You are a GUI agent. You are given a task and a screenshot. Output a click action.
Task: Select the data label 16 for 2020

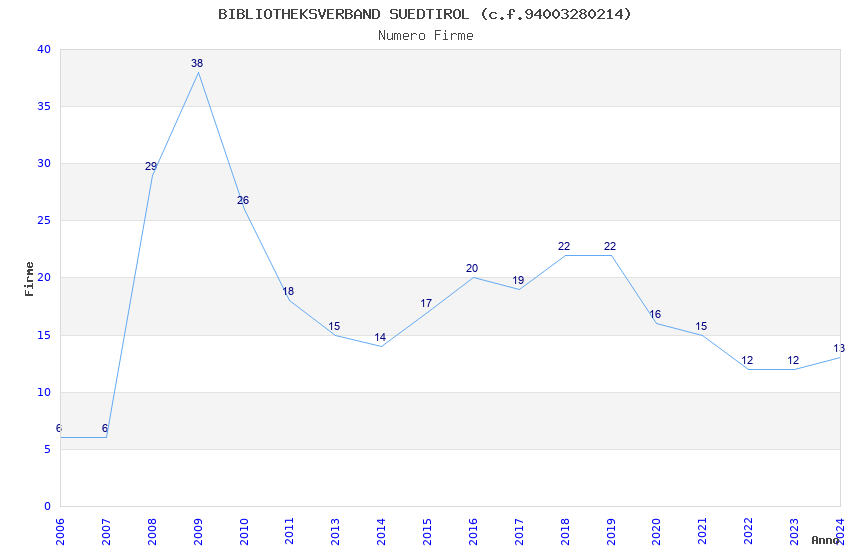click(x=655, y=314)
